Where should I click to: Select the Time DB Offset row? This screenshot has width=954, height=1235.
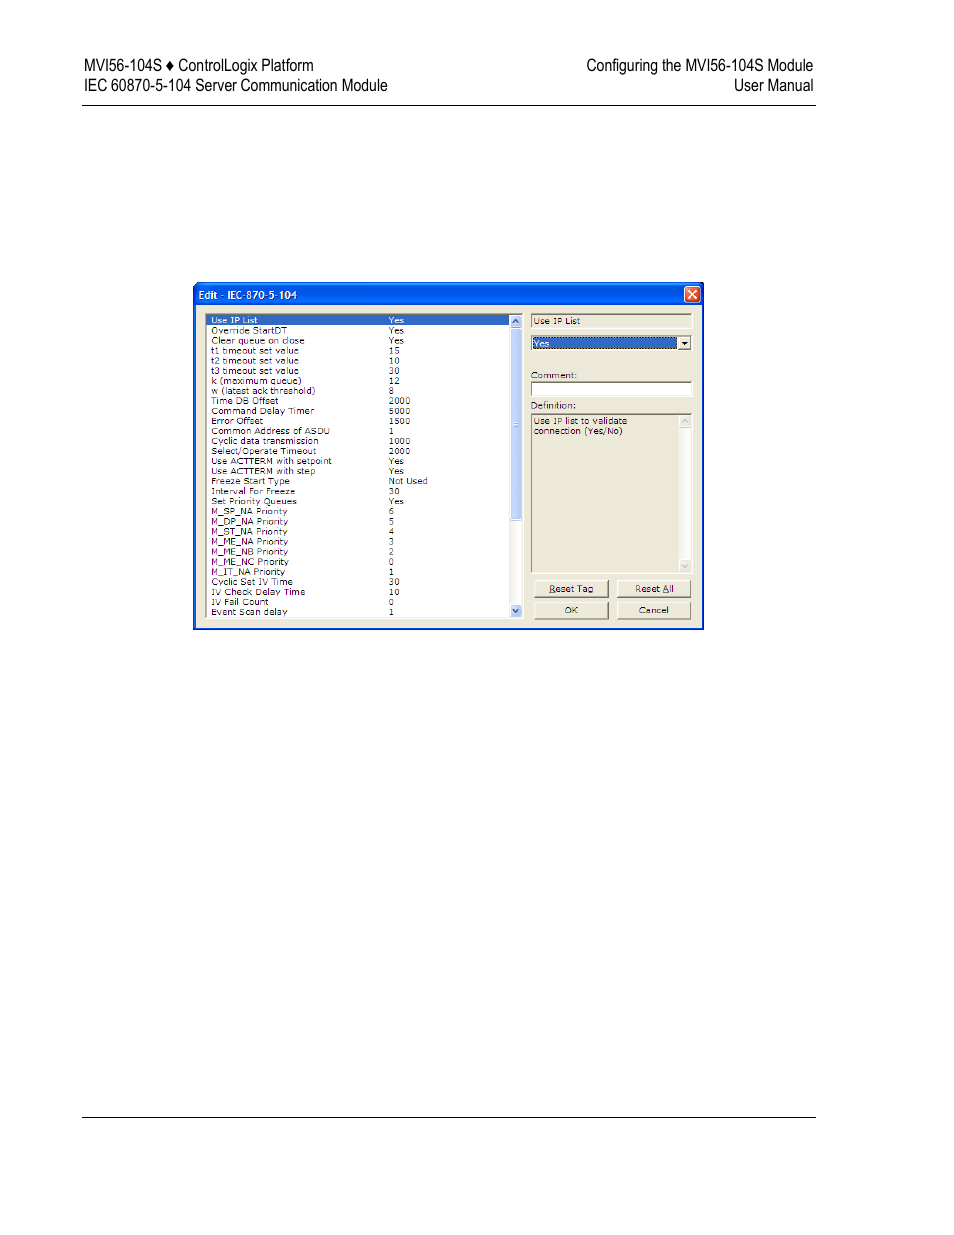[358, 400]
